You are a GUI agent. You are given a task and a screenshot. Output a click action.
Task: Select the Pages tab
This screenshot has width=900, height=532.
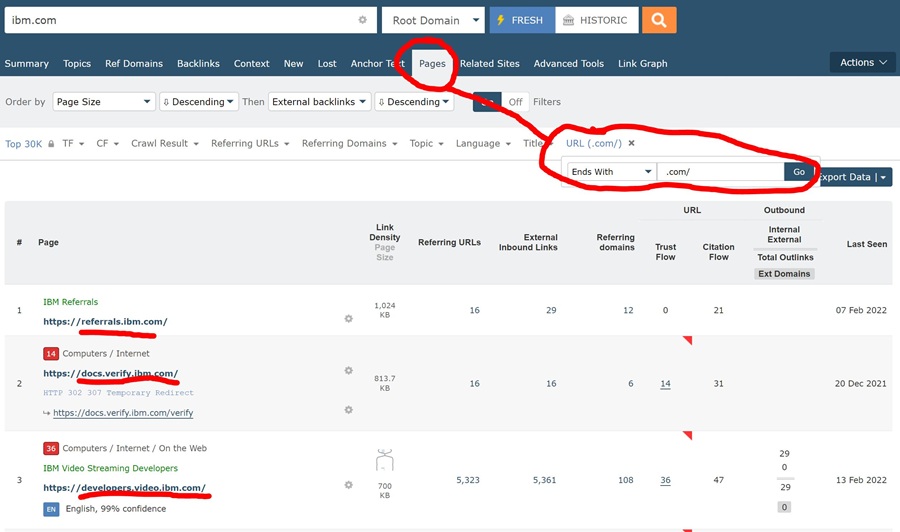point(432,64)
